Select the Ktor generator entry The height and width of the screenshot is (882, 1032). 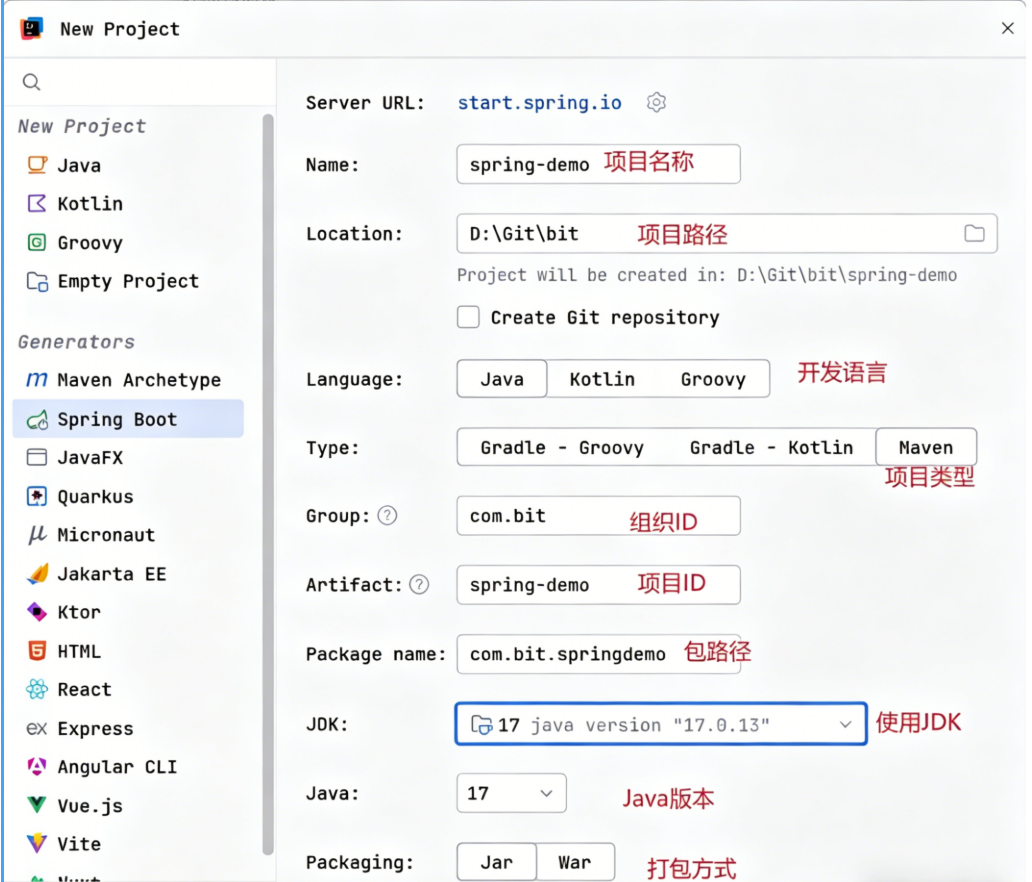pyautogui.click(x=128, y=612)
